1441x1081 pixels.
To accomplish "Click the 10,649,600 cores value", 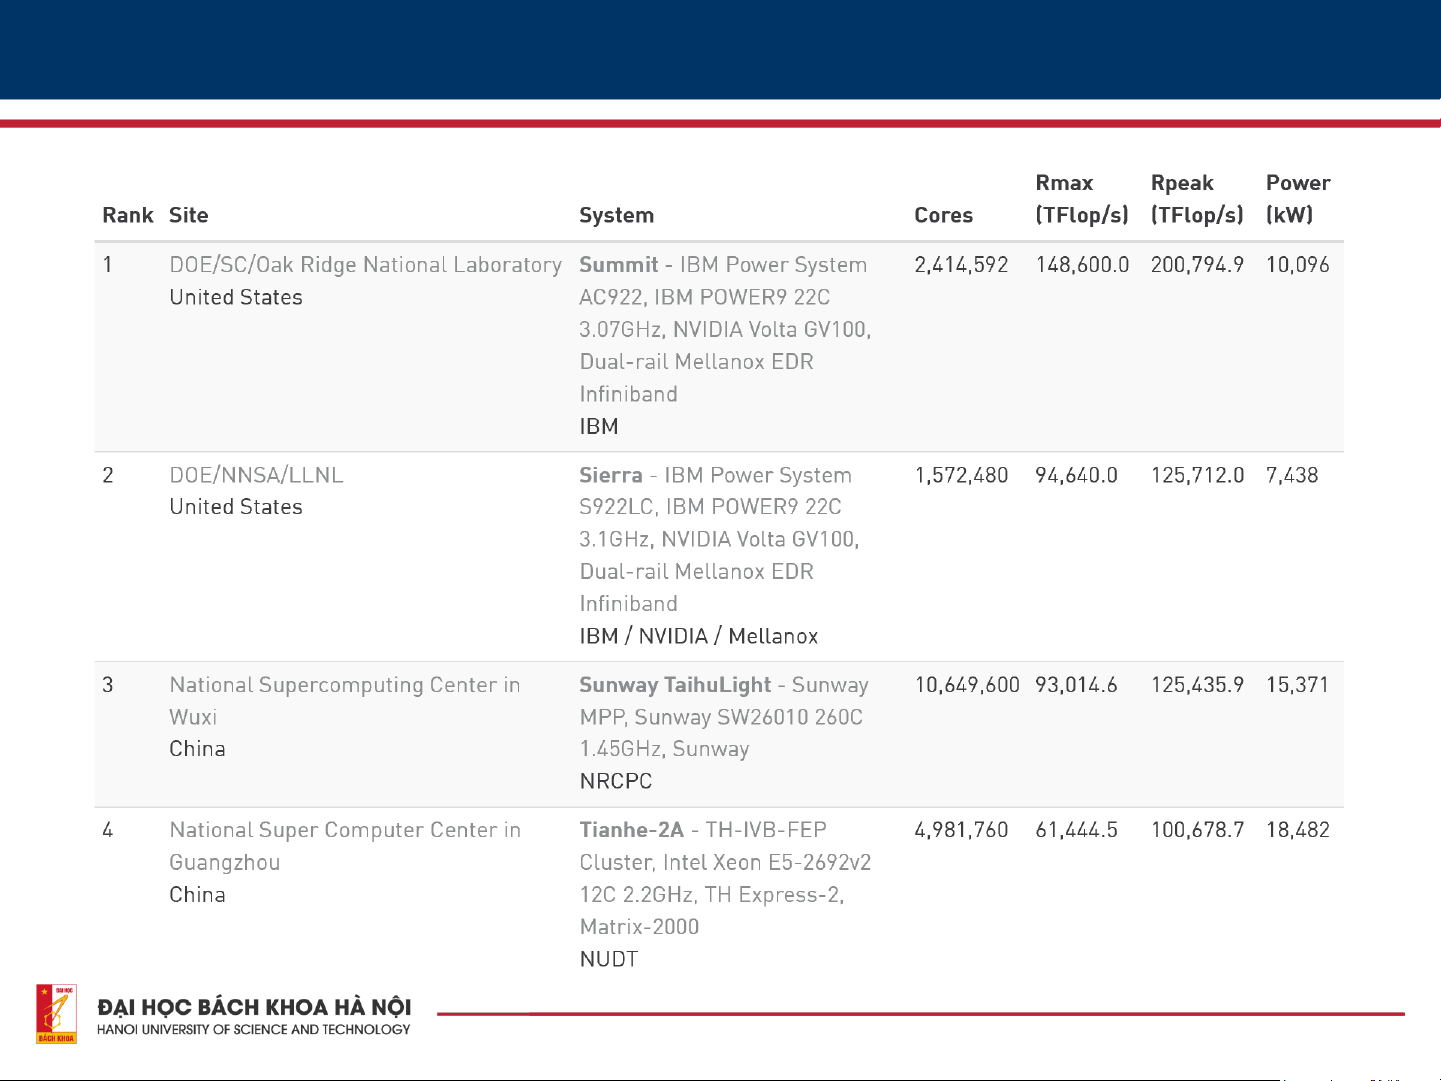I will (x=966, y=685).
